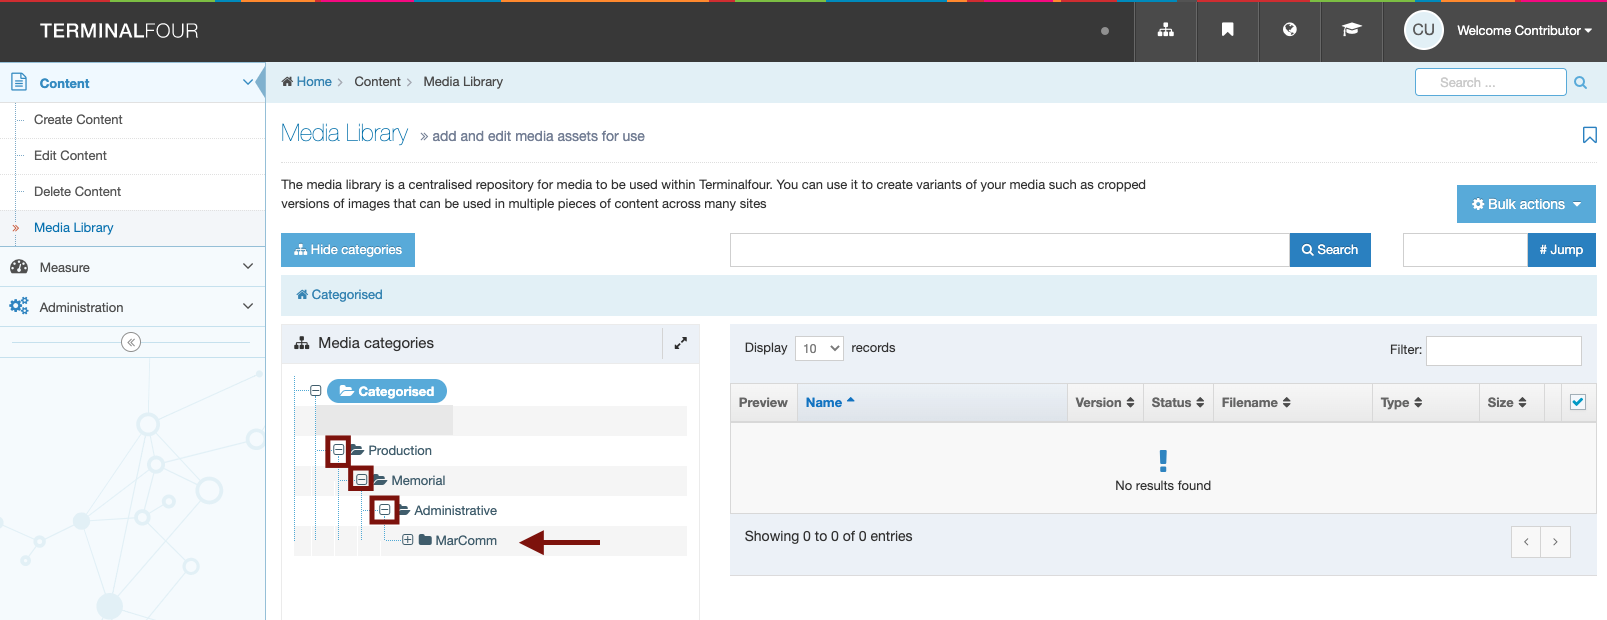This screenshot has width=1607, height=620.
Task: Collapse the Administrative category node
Action: [x=385, y=510]
